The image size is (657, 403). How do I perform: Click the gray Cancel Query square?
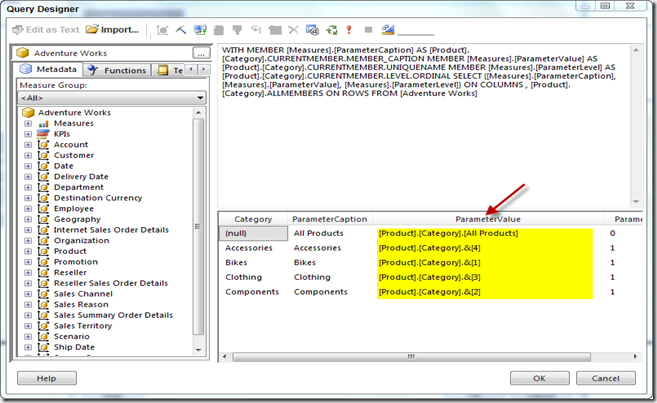(x=368, y=30)
